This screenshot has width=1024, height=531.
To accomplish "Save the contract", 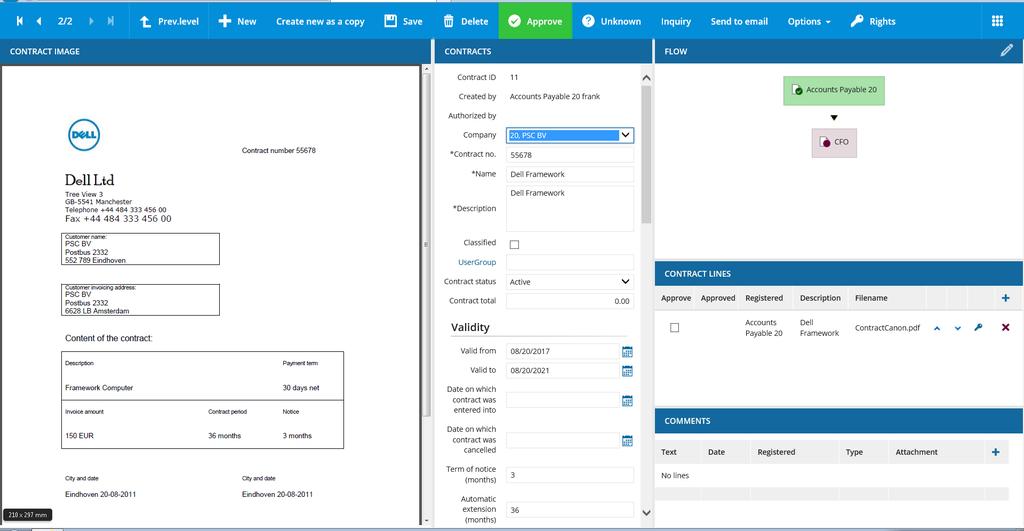I will tap(403, 21).
